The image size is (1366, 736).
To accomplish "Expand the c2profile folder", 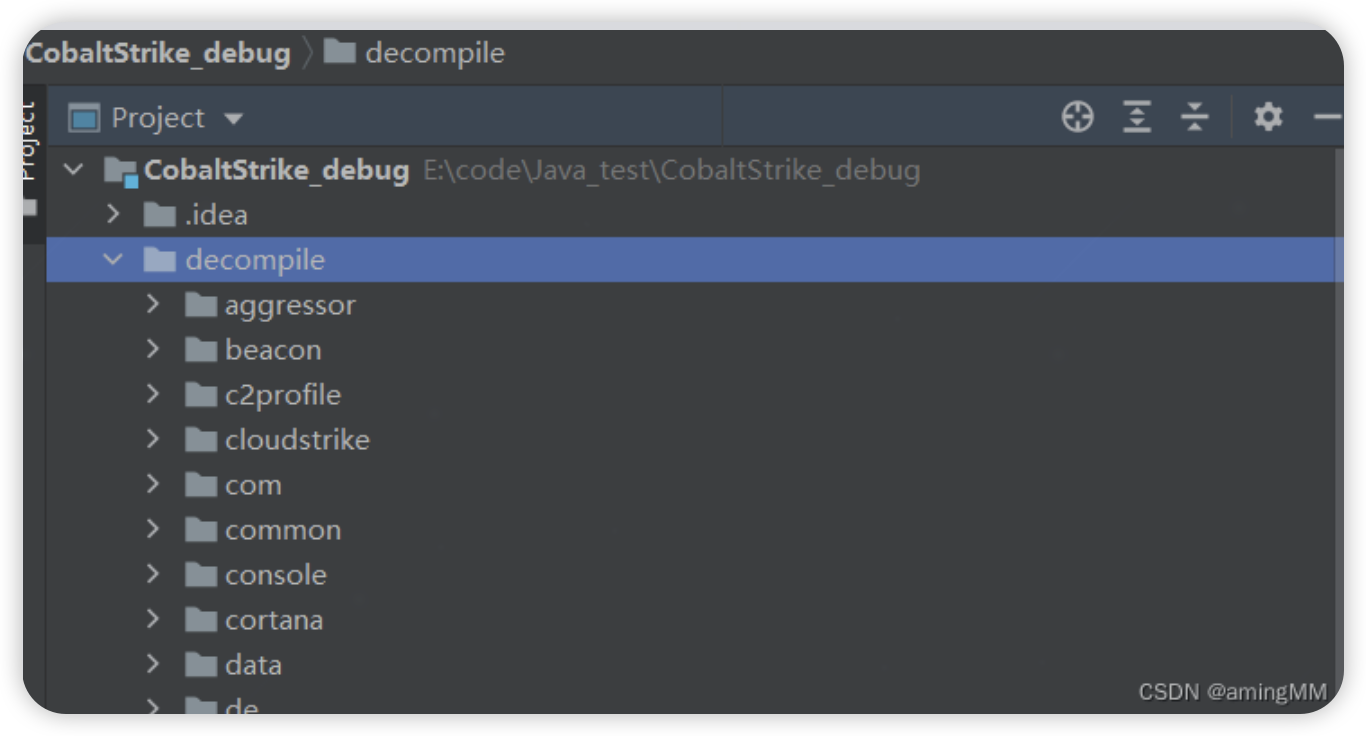I will coord(153,394).
